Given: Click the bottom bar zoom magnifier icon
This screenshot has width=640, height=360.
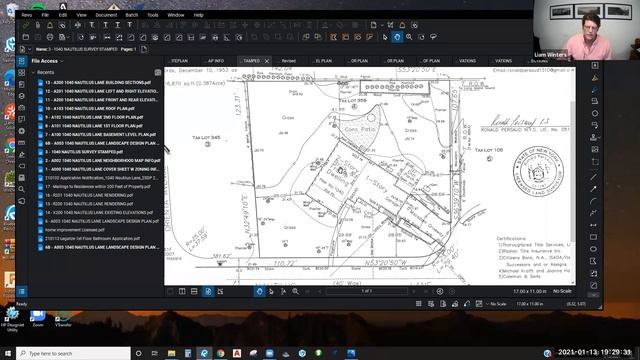Looking at the screenshot, I should (295, 291).
